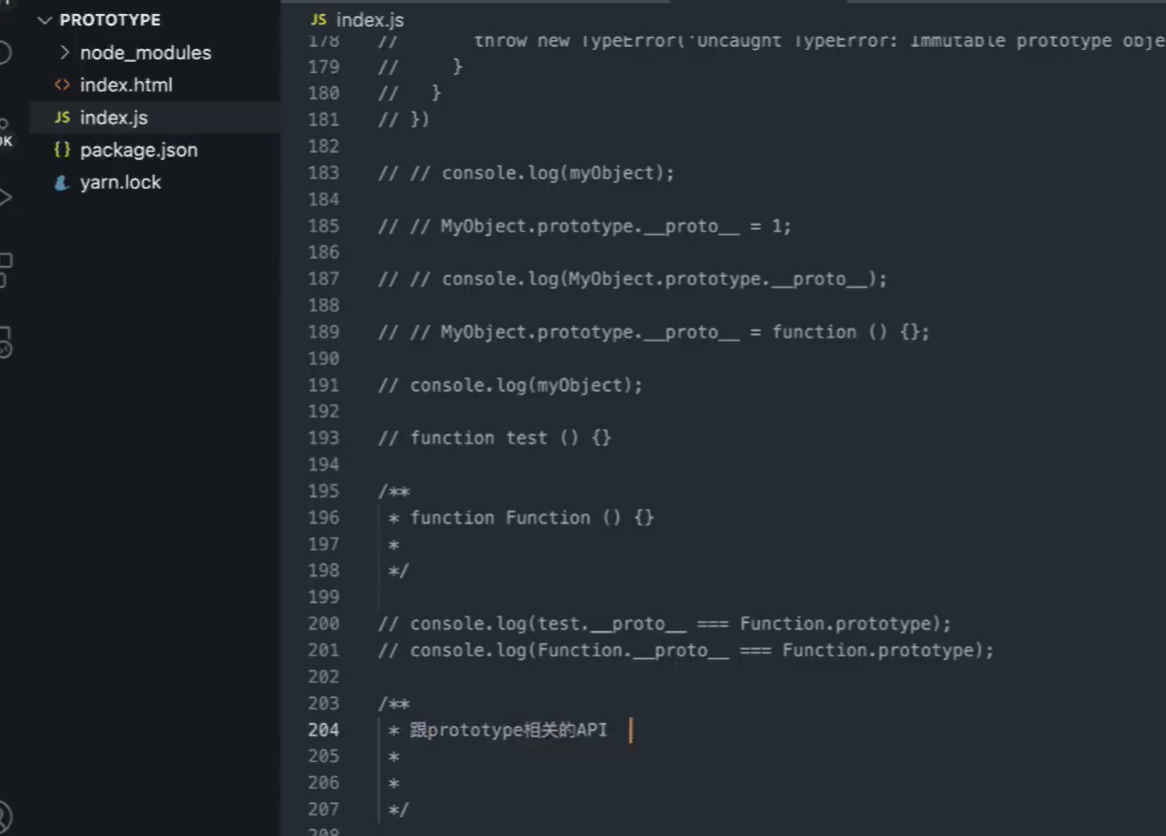Click the JS icon on the index.js tab
The width and height of the screenshot is (1166, 836).
point(319,19)
